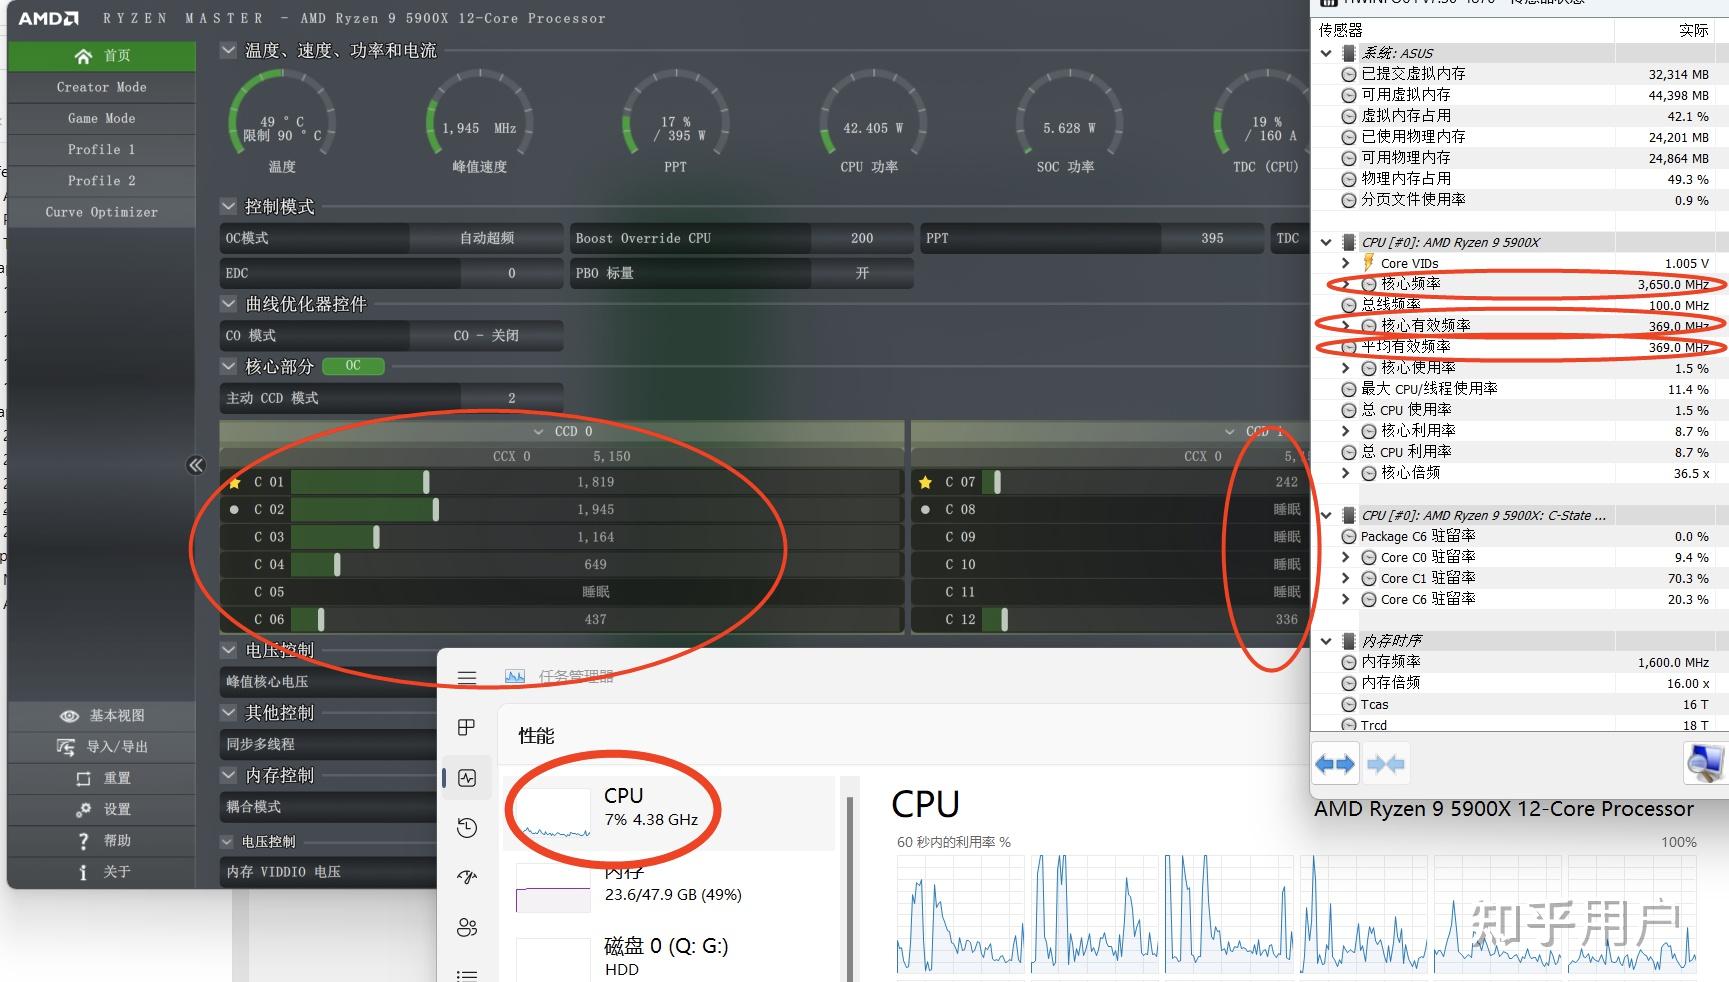Open Task Manager users icon
This screenshot has height=982, width=1729.
pyautogui.click(x=467, y=927)
